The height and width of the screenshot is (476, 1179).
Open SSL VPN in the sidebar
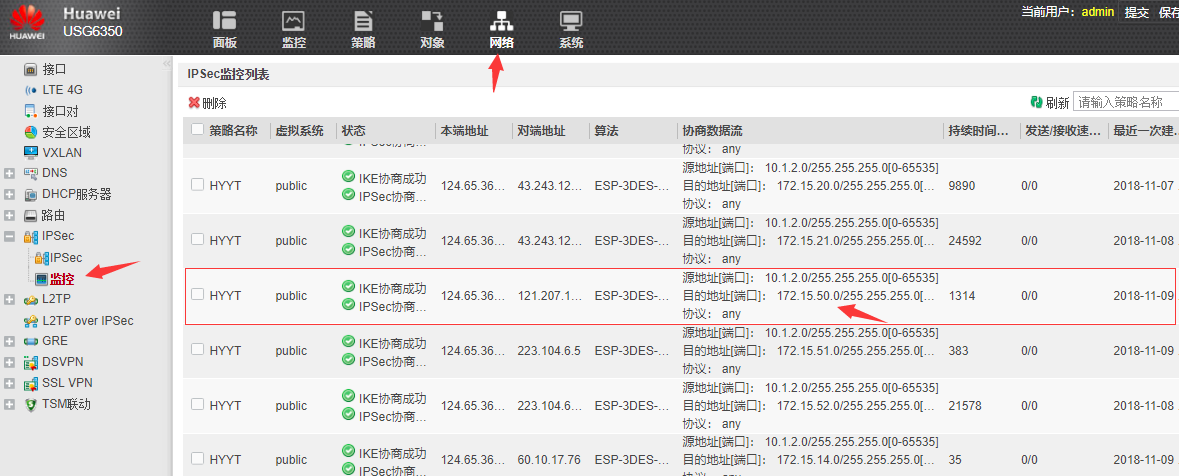click(67, 383)
